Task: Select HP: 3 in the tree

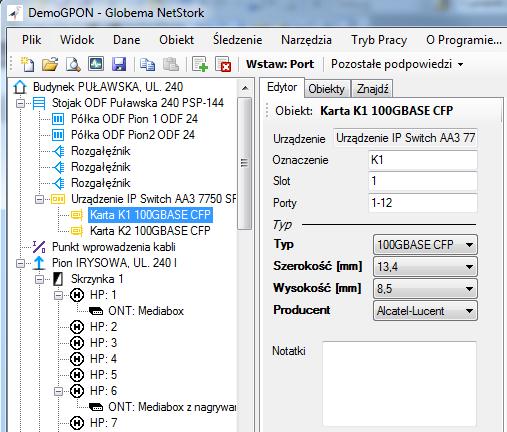Action: pyautogui.click(x=103, y=343)
